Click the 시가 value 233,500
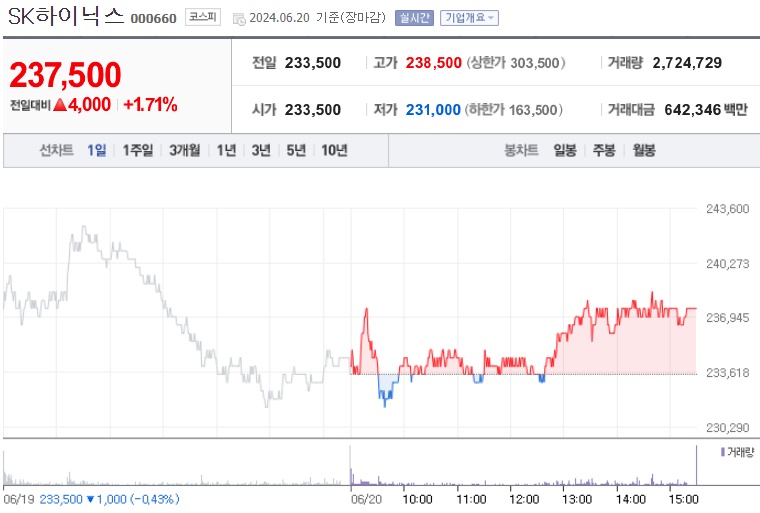This screenshot has height=513, width=760. (x=313, y=110)
